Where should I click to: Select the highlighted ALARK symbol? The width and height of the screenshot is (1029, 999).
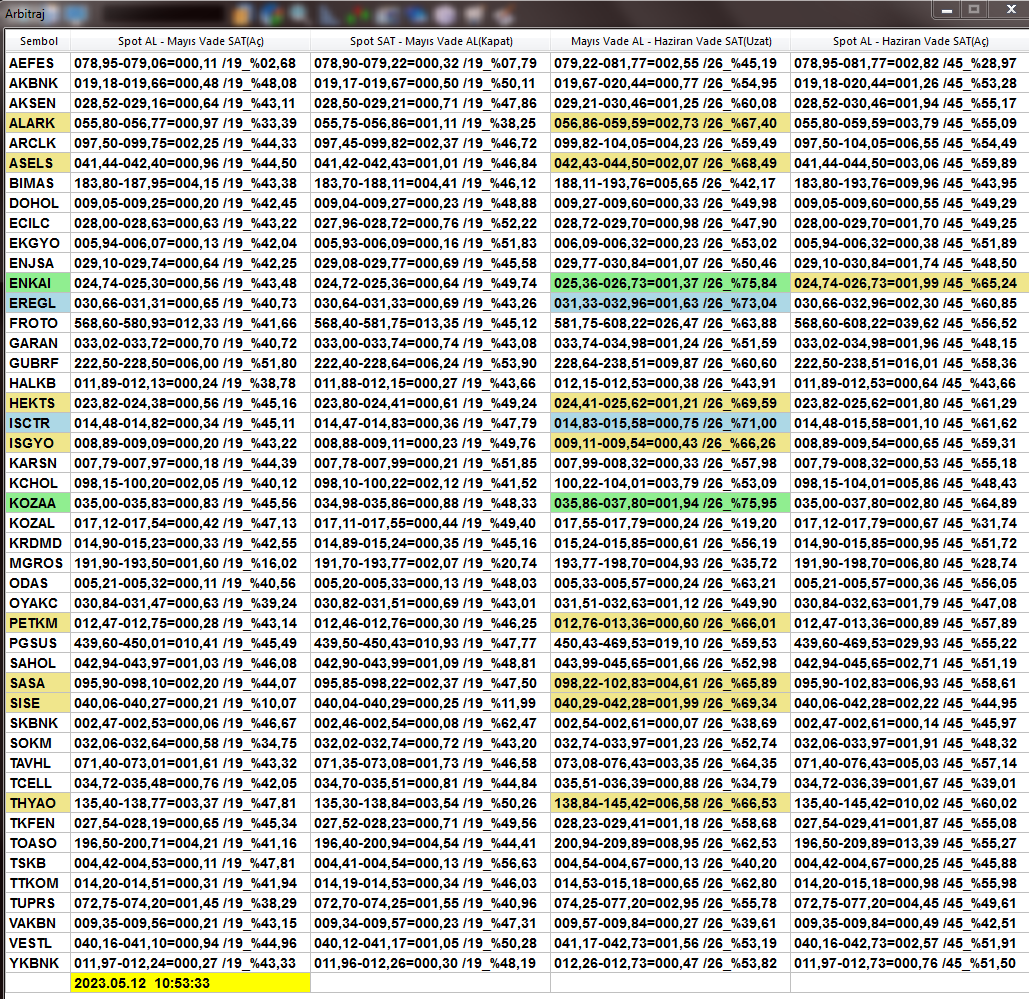(x=38, y=123)
